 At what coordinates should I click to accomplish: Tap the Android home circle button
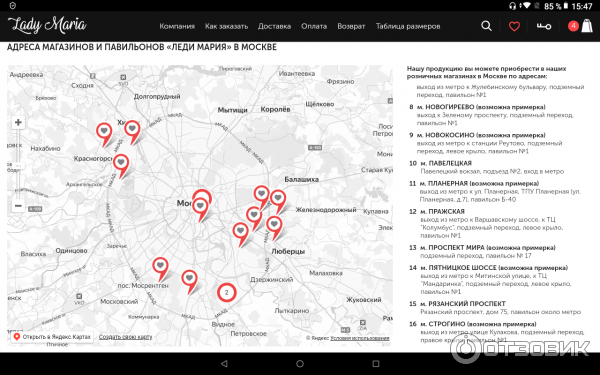(x=300, y=364)
